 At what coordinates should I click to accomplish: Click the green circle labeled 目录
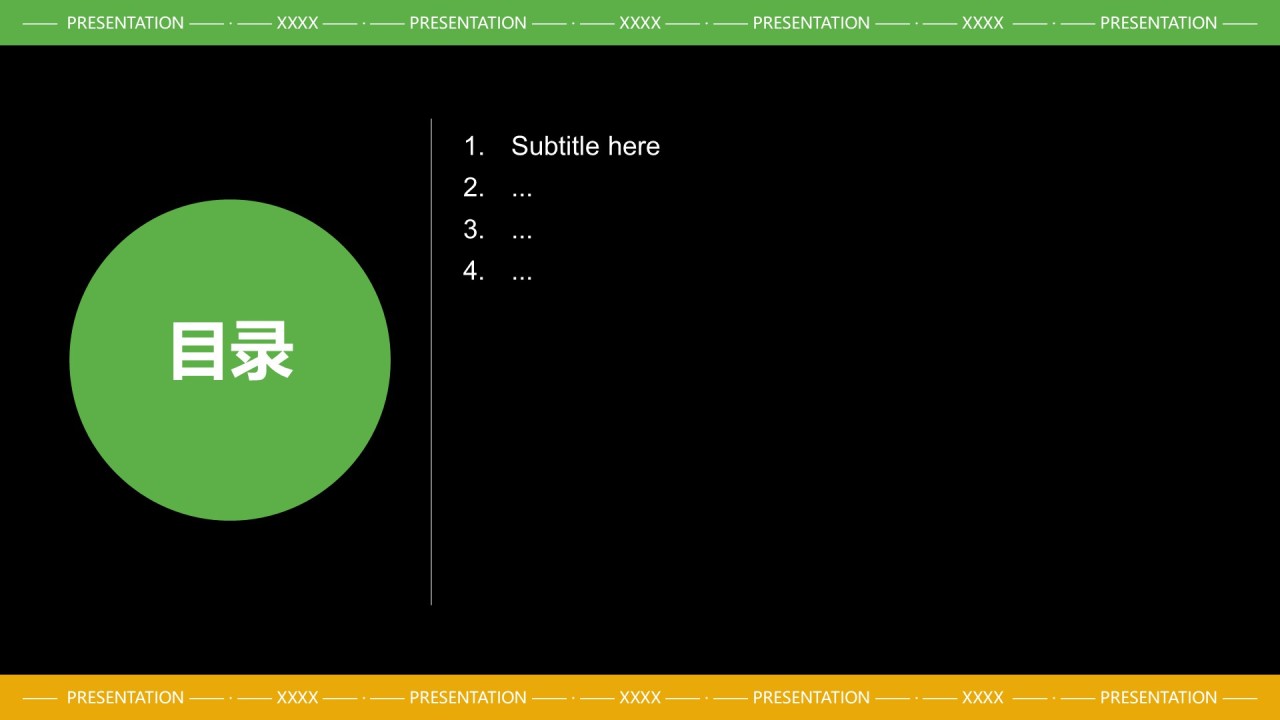click(x=230, y=360)
